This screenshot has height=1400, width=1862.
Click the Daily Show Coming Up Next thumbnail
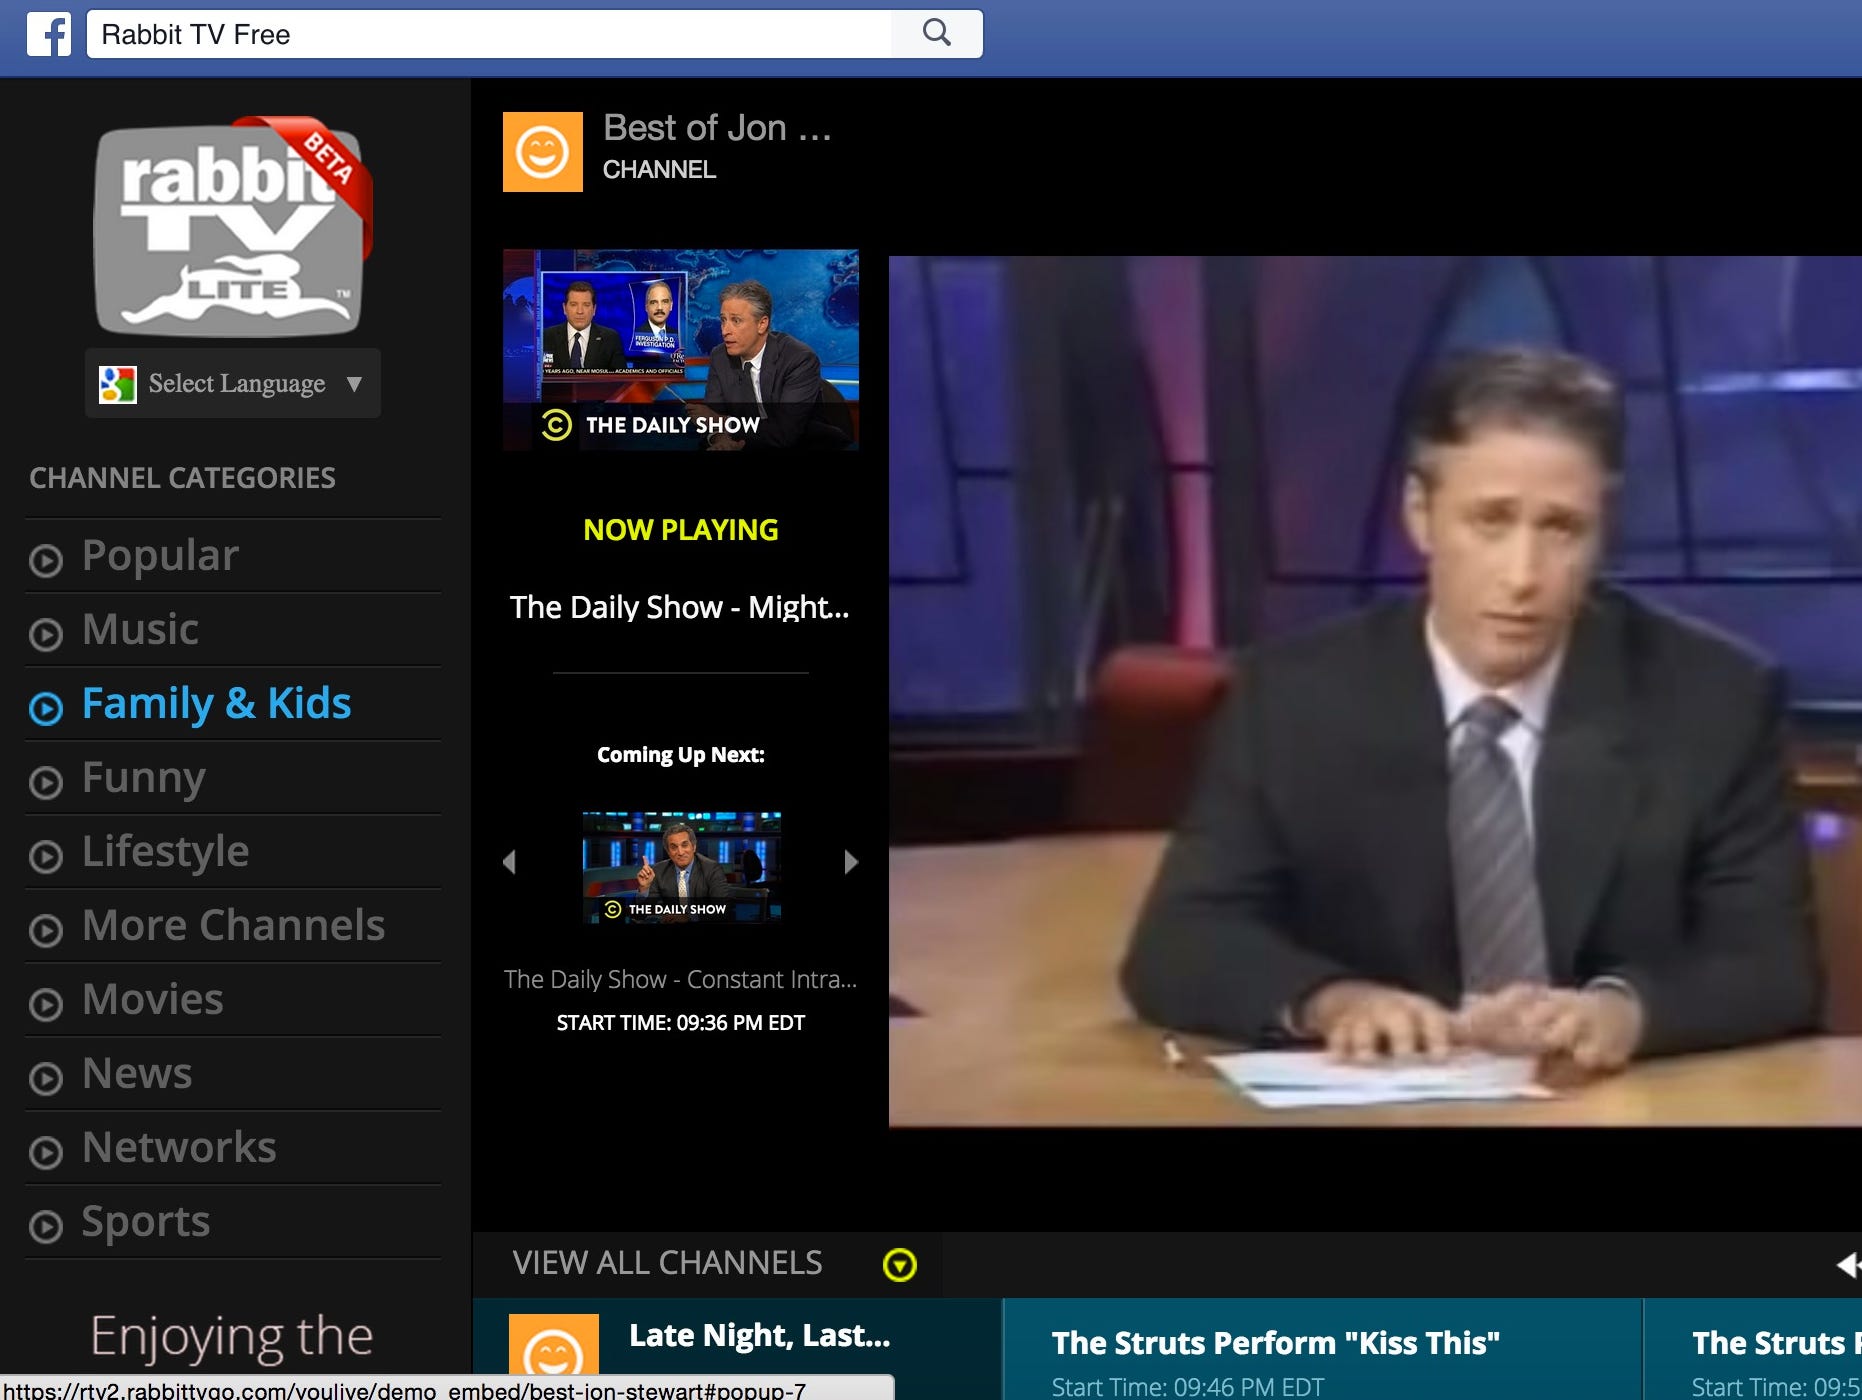(x=681, y=867)
